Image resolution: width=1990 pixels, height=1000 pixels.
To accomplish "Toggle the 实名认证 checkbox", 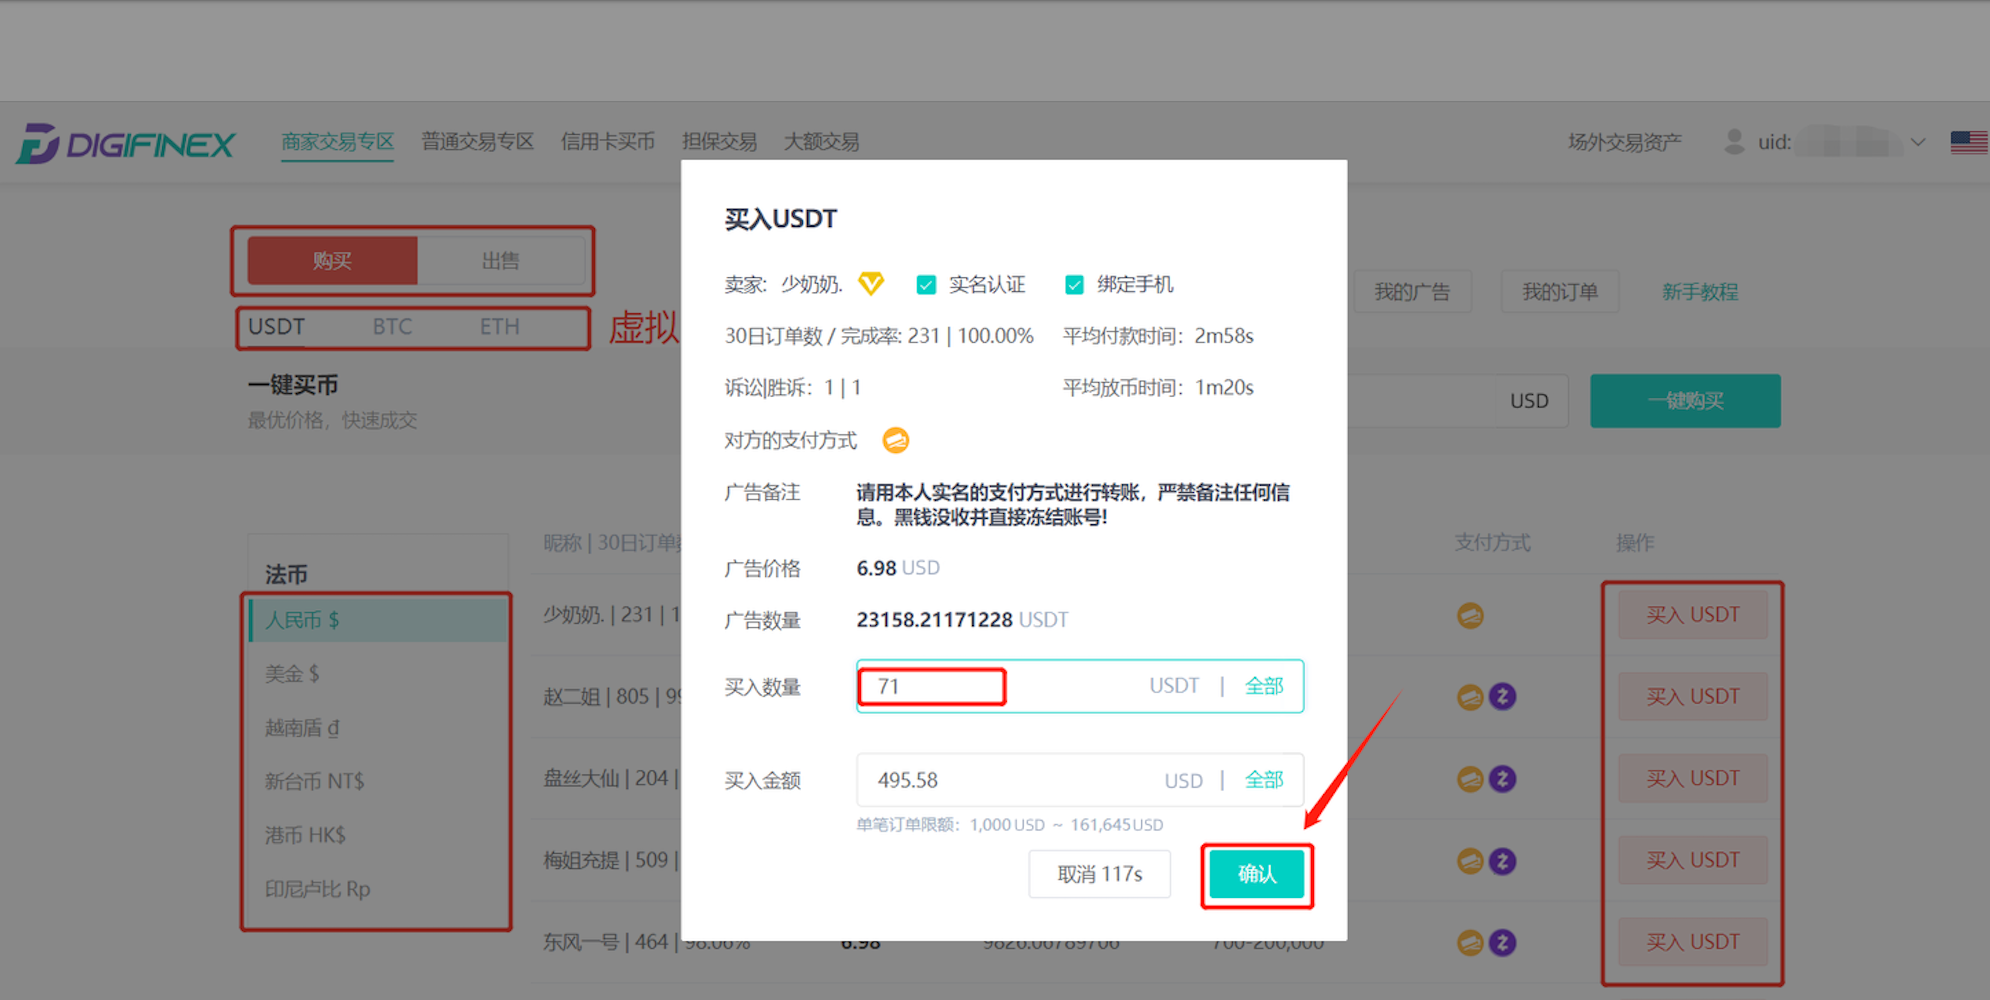I will [x=926, y=285].
